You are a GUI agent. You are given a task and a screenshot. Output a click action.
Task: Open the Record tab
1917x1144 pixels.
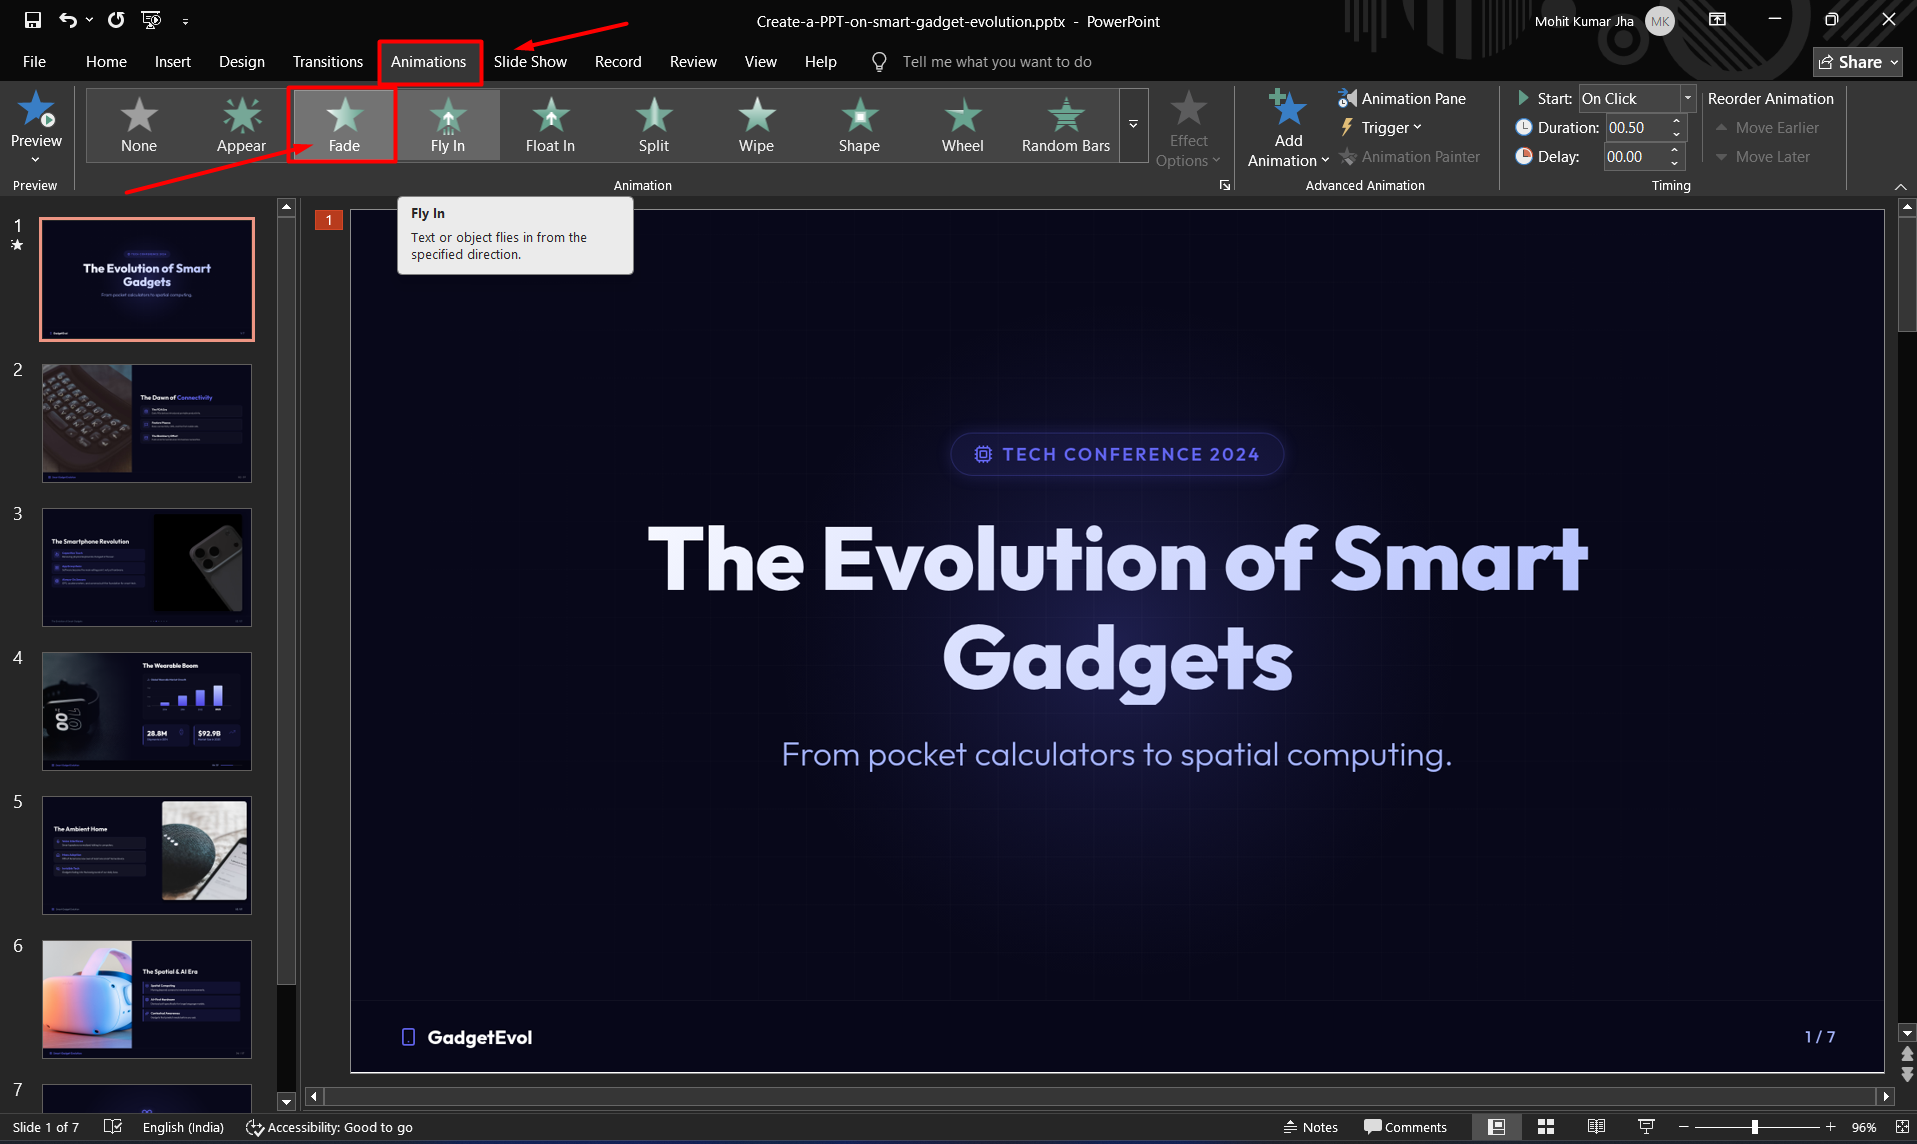pyautogui.click(x=618, y=61)
